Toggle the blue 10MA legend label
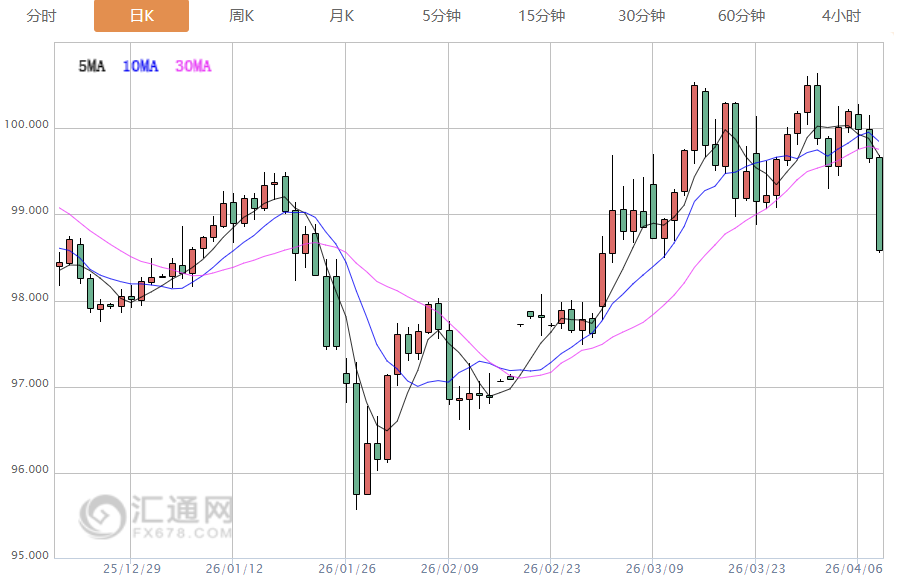The width and height of the screenshot is (898, 586). tap(140, 66)
